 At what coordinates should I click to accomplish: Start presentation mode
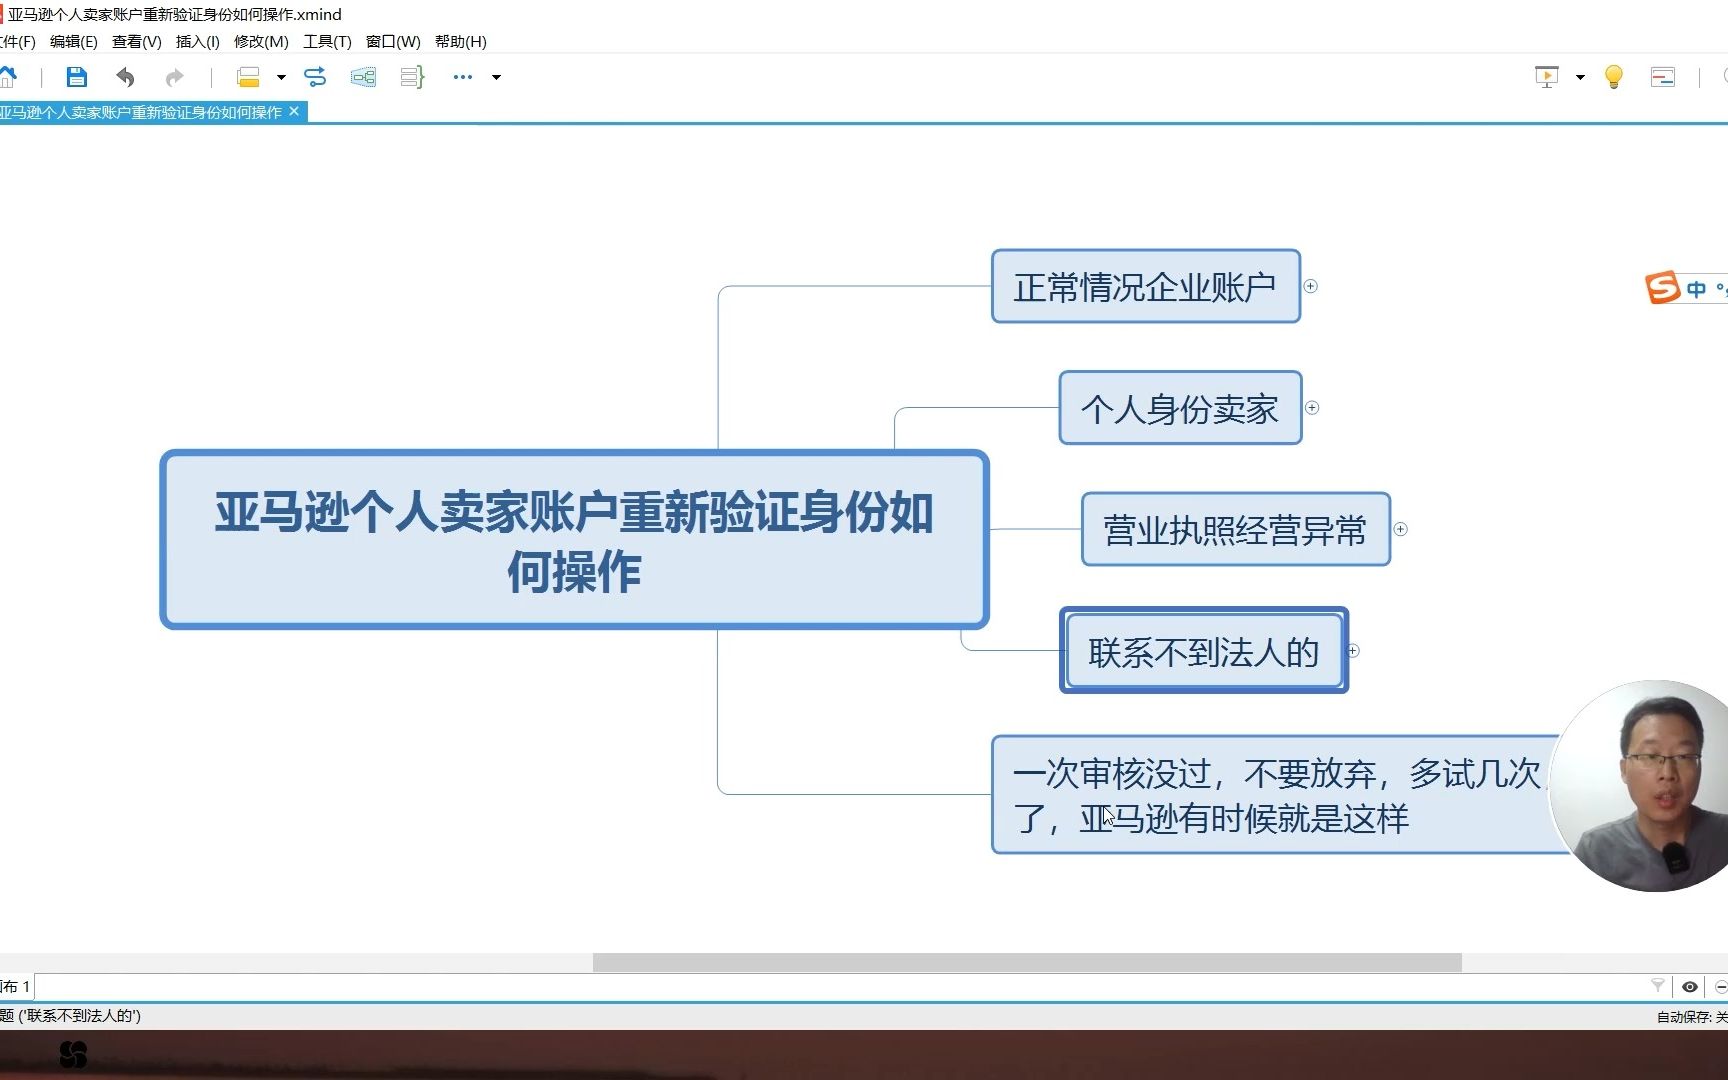pyautogui.click(x=1546, y=77)
